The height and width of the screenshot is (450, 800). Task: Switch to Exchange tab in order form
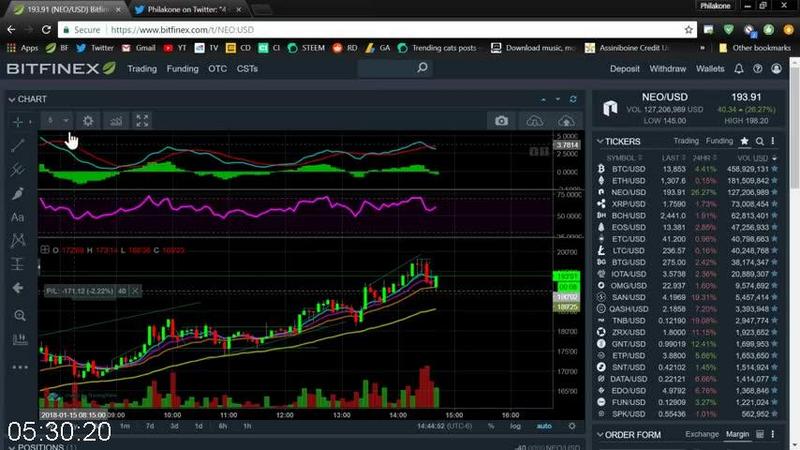pyautogui.click(x=702, y=434)
